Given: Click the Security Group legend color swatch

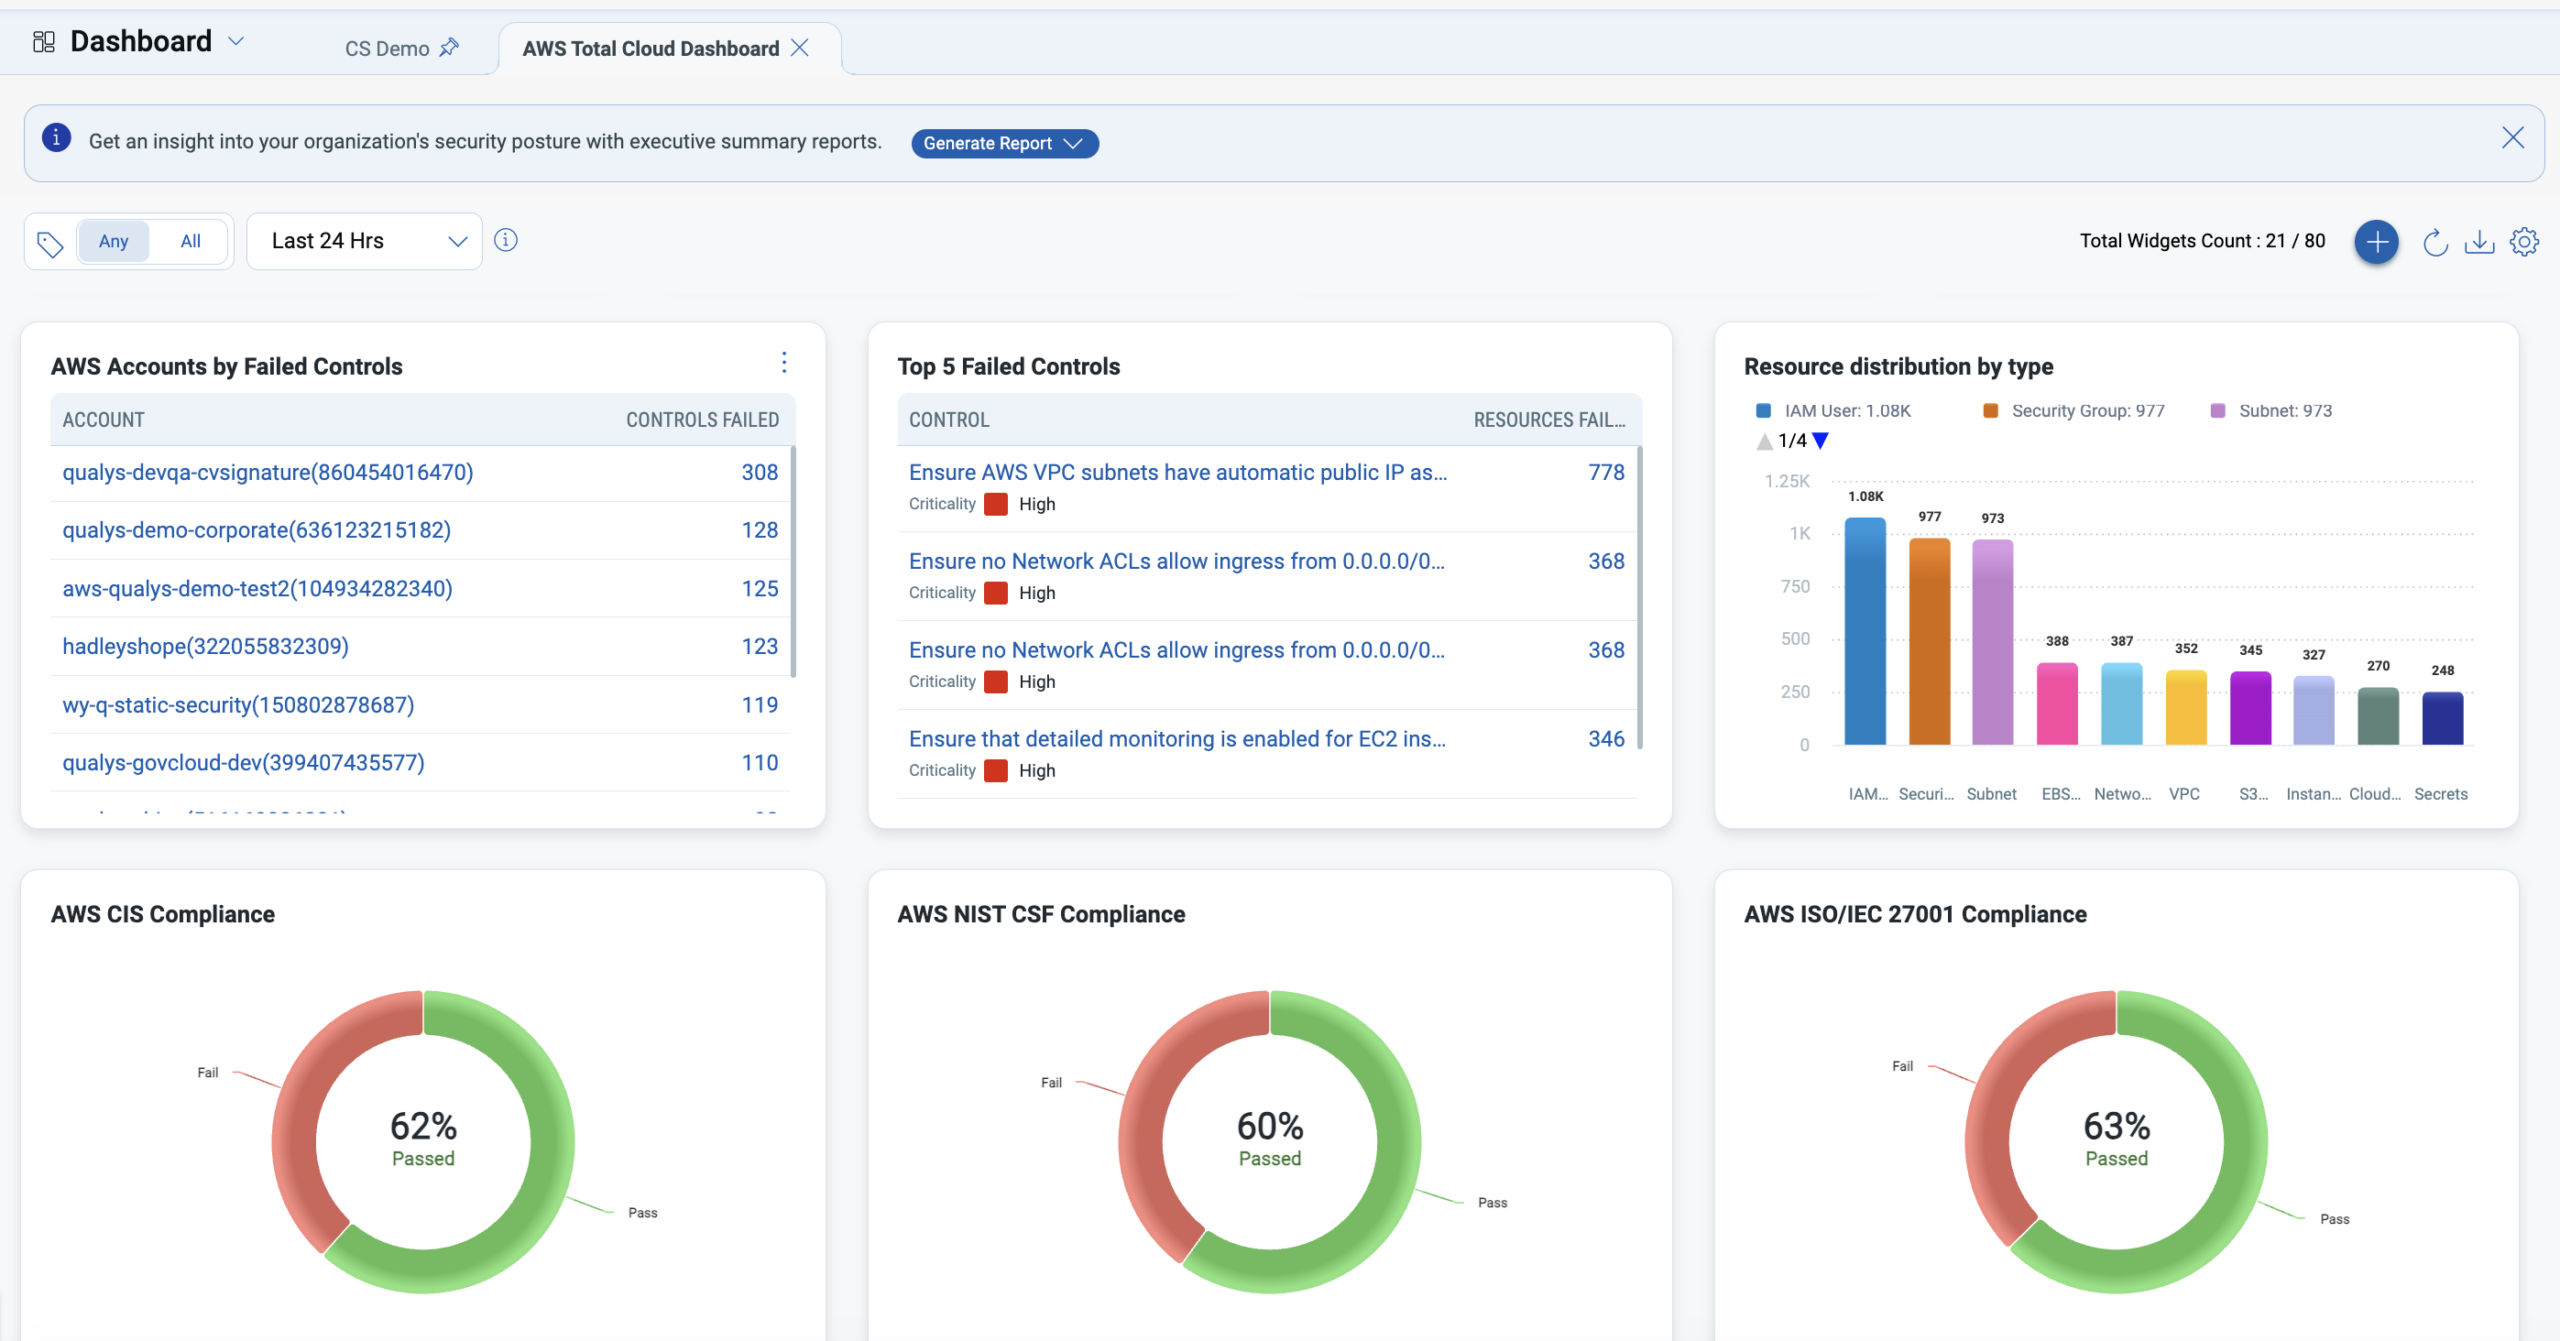Looking at the screenshot, I should point(1990,410).
